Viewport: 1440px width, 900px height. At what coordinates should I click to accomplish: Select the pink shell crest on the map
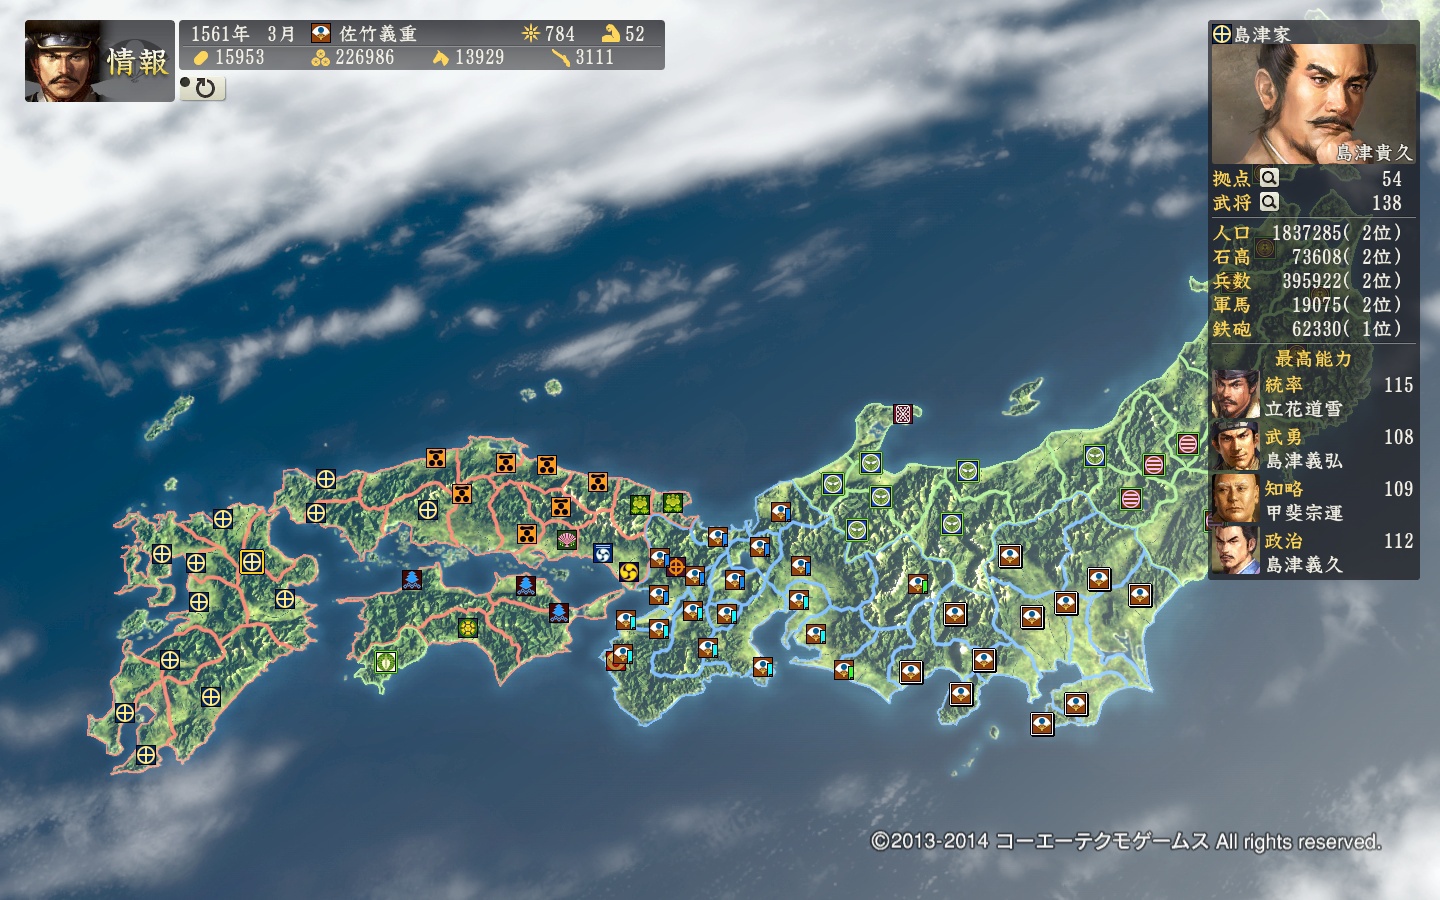[x=567, y=540]
